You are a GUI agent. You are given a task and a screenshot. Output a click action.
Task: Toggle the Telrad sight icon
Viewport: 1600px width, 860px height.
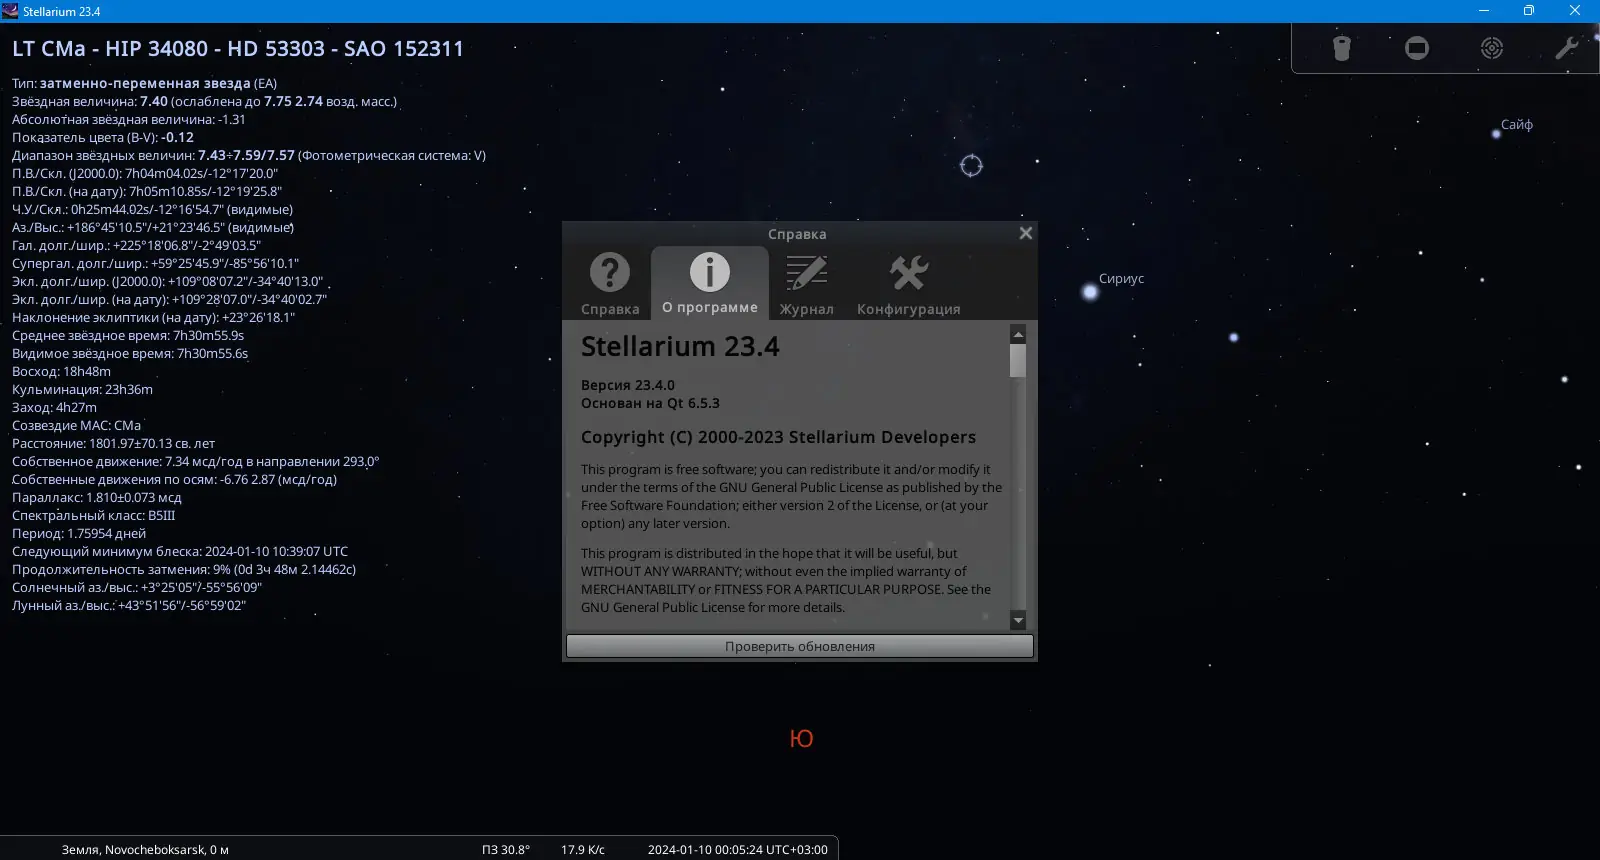click(1492, 48)
